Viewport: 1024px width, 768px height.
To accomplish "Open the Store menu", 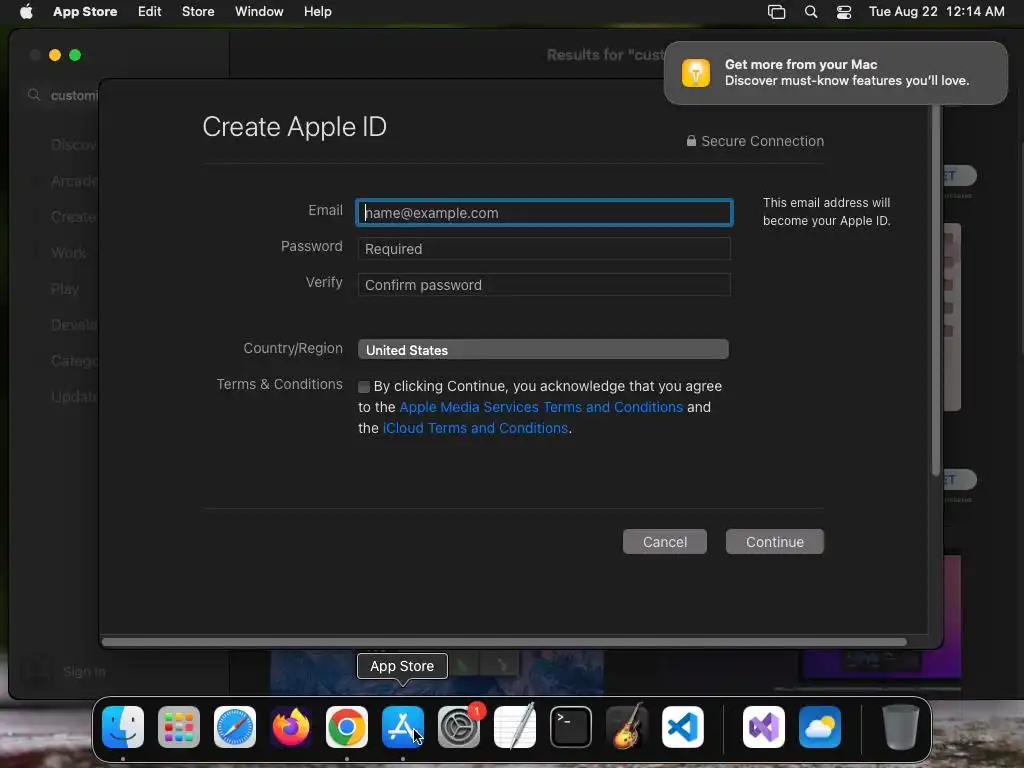I will click(198, 12).
